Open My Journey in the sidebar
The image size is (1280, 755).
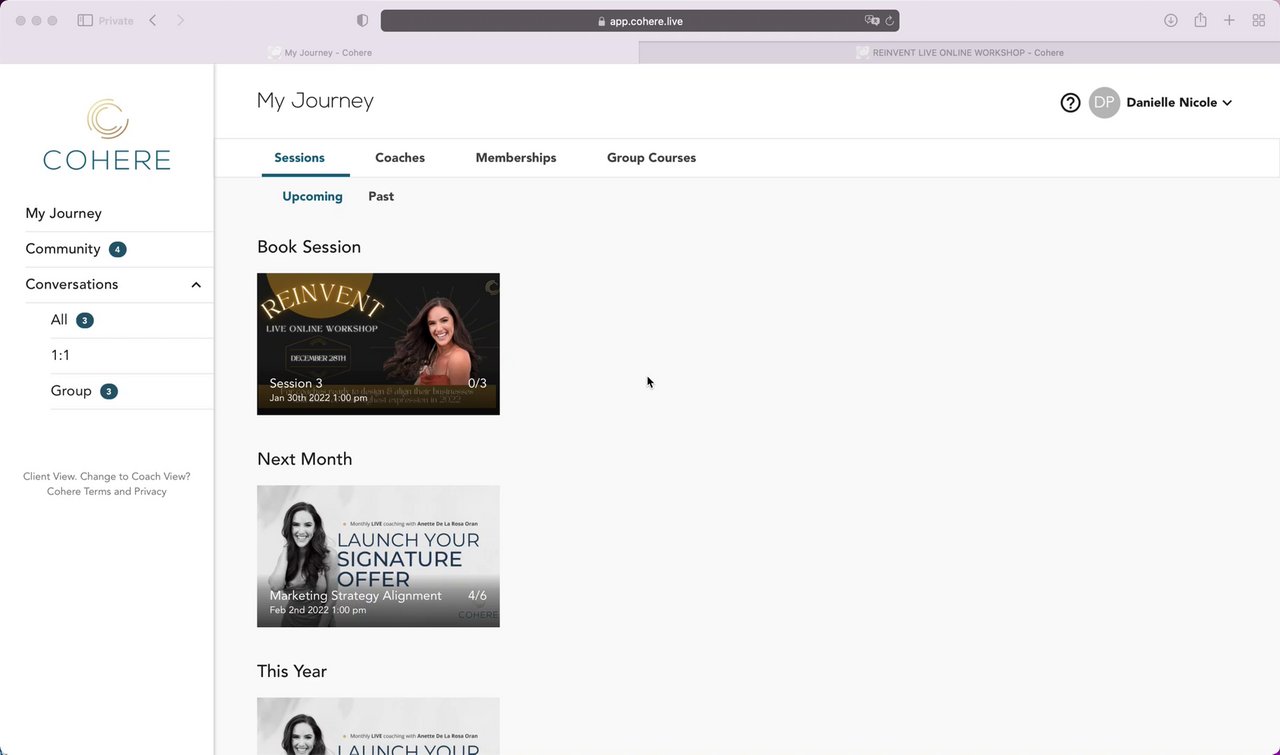pos(64,213)
